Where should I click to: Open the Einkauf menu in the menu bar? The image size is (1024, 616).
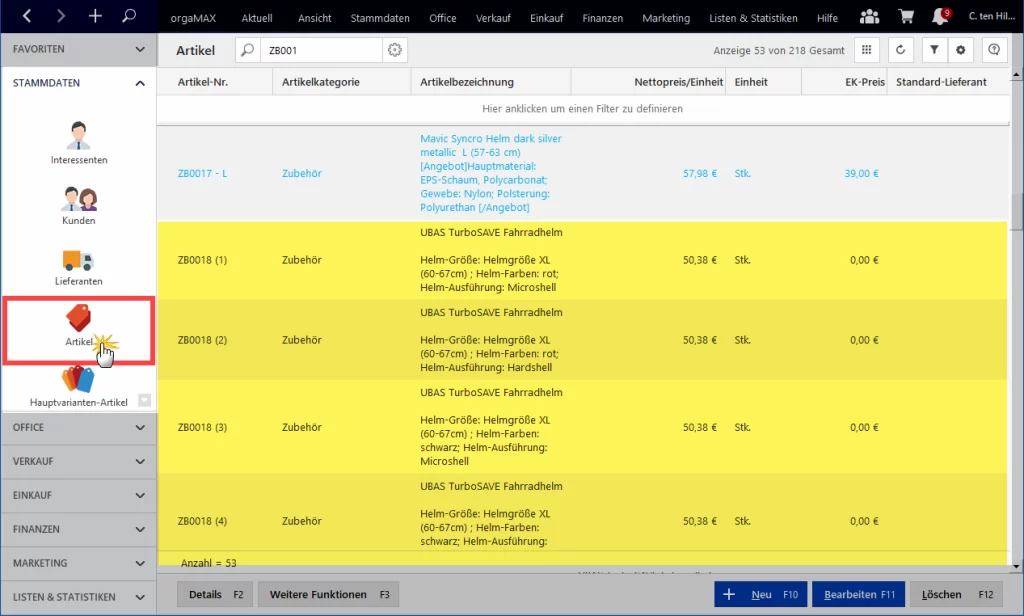point(547,18)
